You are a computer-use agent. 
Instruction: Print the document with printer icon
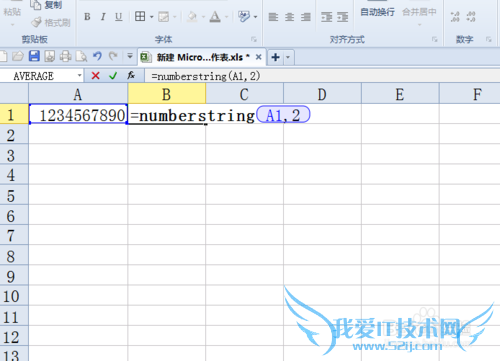point(65,56)
